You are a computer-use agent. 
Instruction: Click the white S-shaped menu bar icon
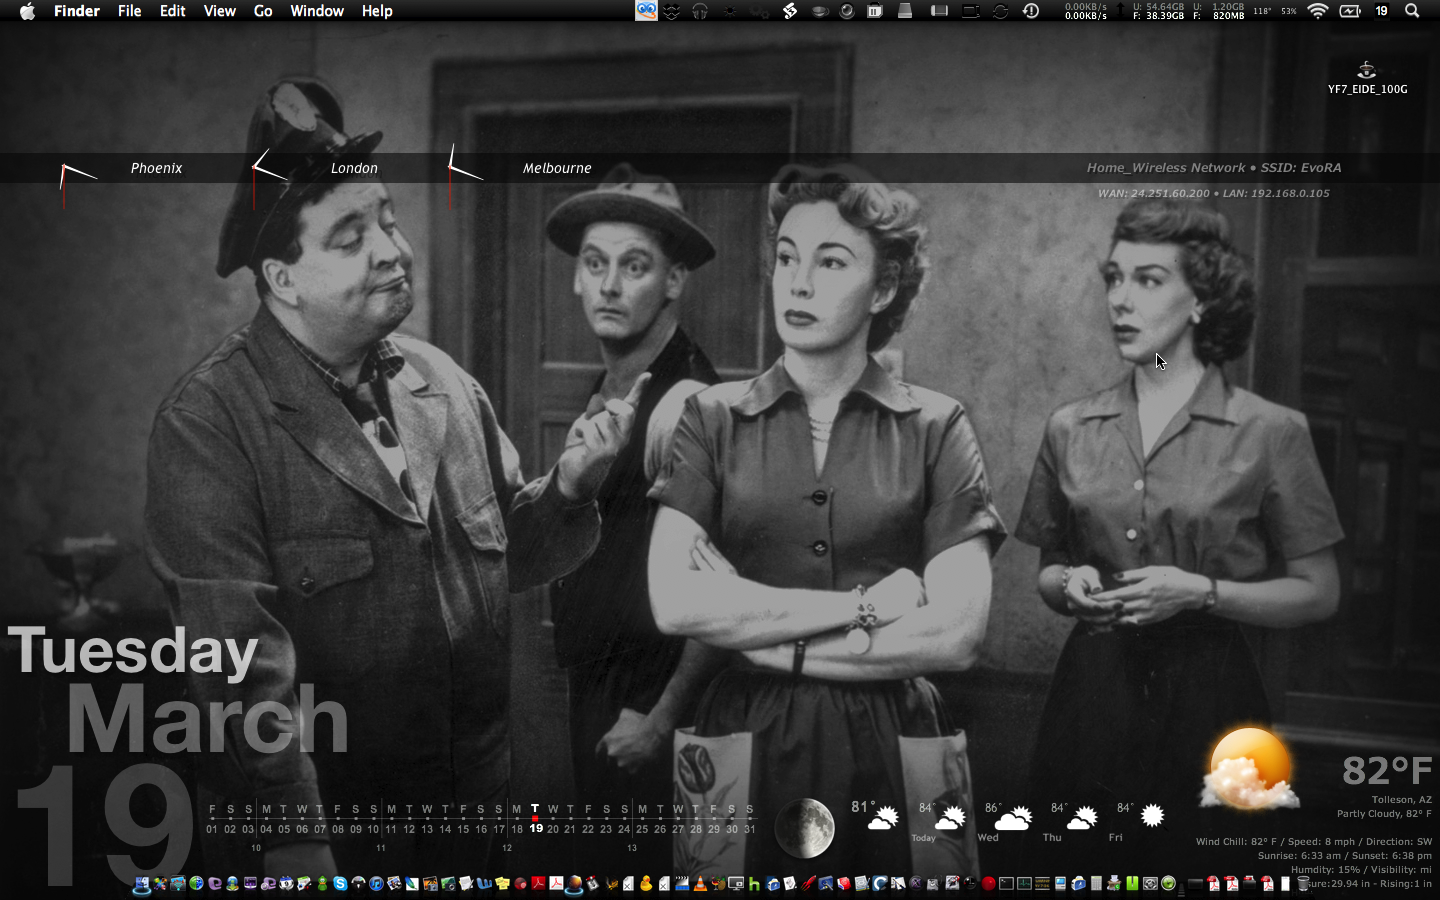click(790, 11)
